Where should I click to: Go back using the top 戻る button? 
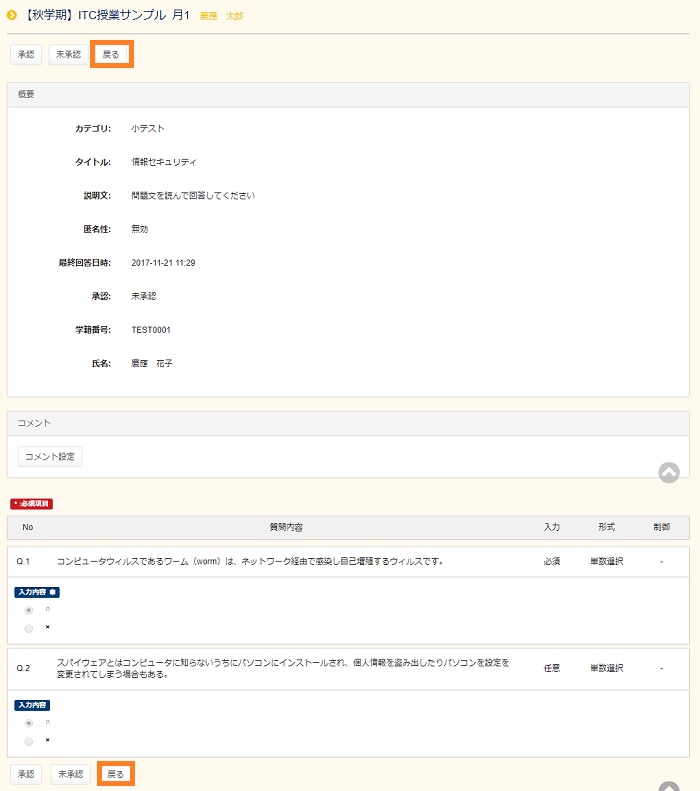pyautogui.click(x=111, y=54)
